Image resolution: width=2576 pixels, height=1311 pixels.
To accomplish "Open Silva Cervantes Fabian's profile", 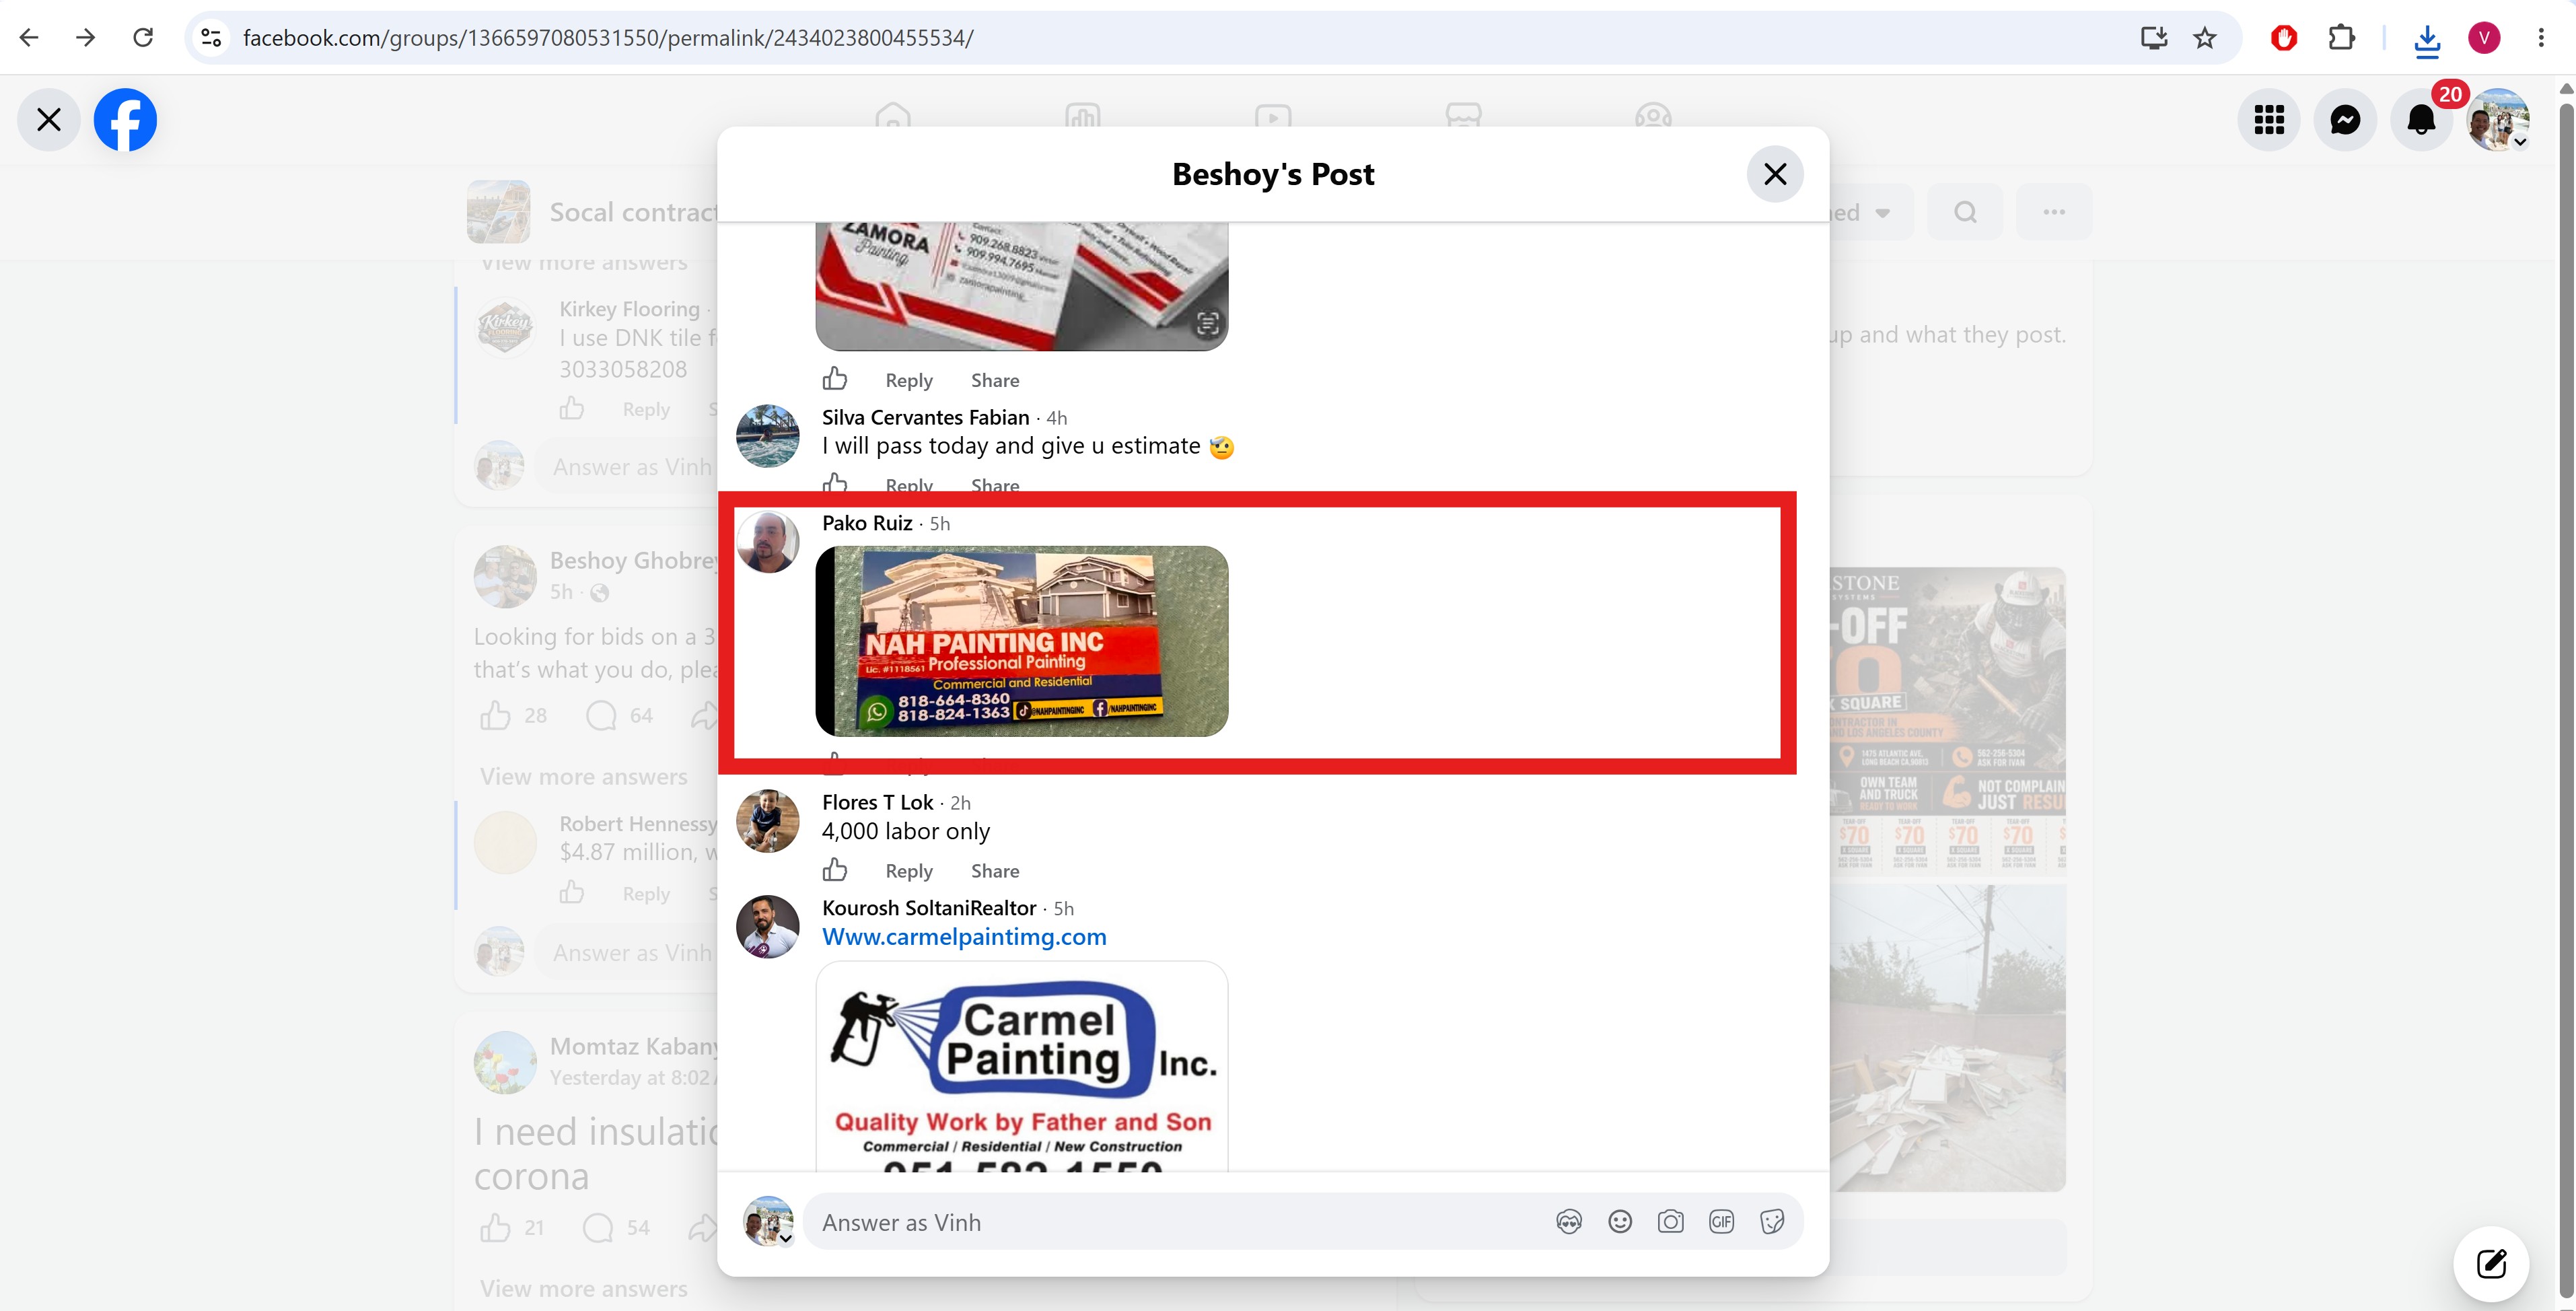I will tap(925, 417).
